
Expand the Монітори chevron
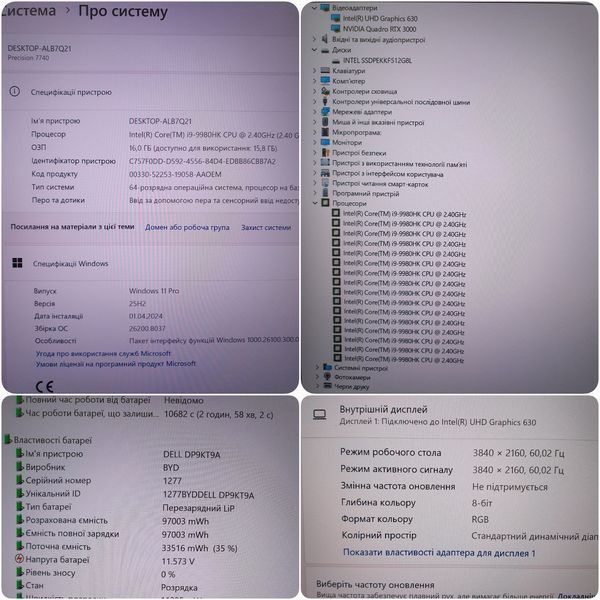[x=315, y=142]
